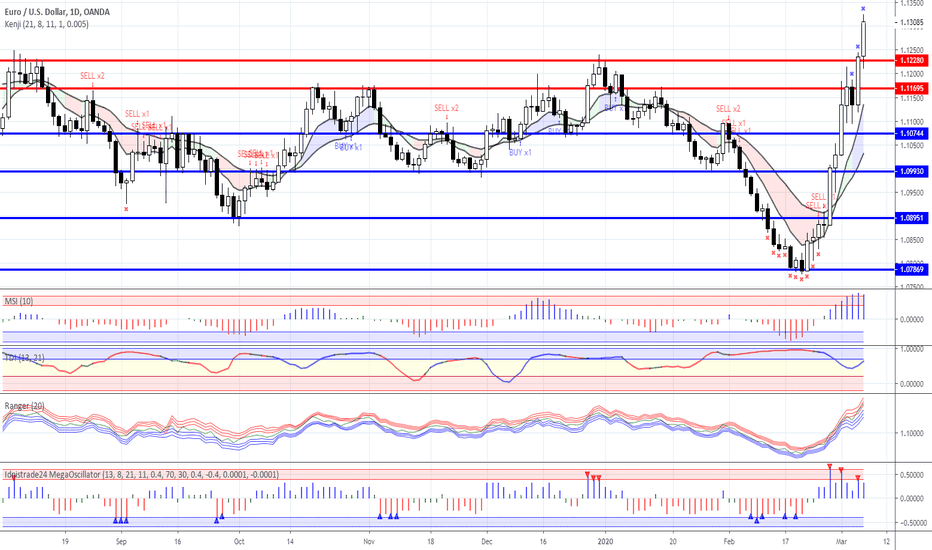
Task: Open the Kenji indicator settings label
Action: click(46, 24)
